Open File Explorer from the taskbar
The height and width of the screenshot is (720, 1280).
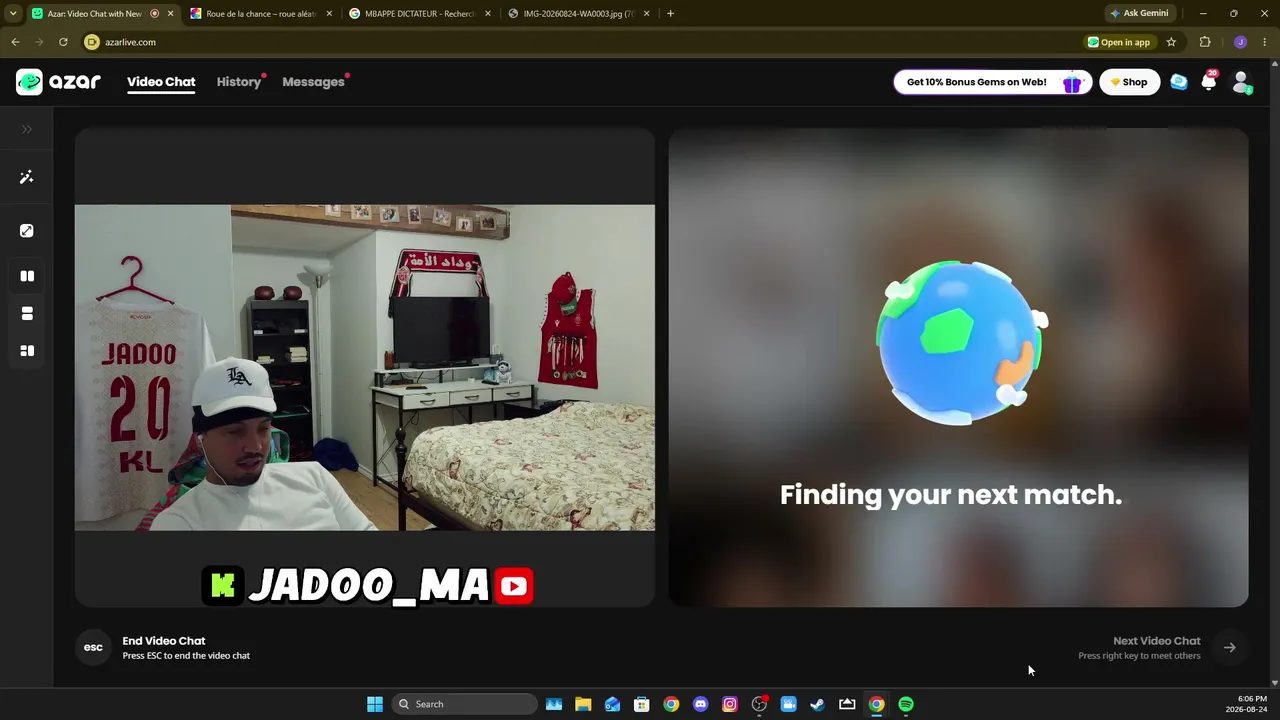click(583, 704)
